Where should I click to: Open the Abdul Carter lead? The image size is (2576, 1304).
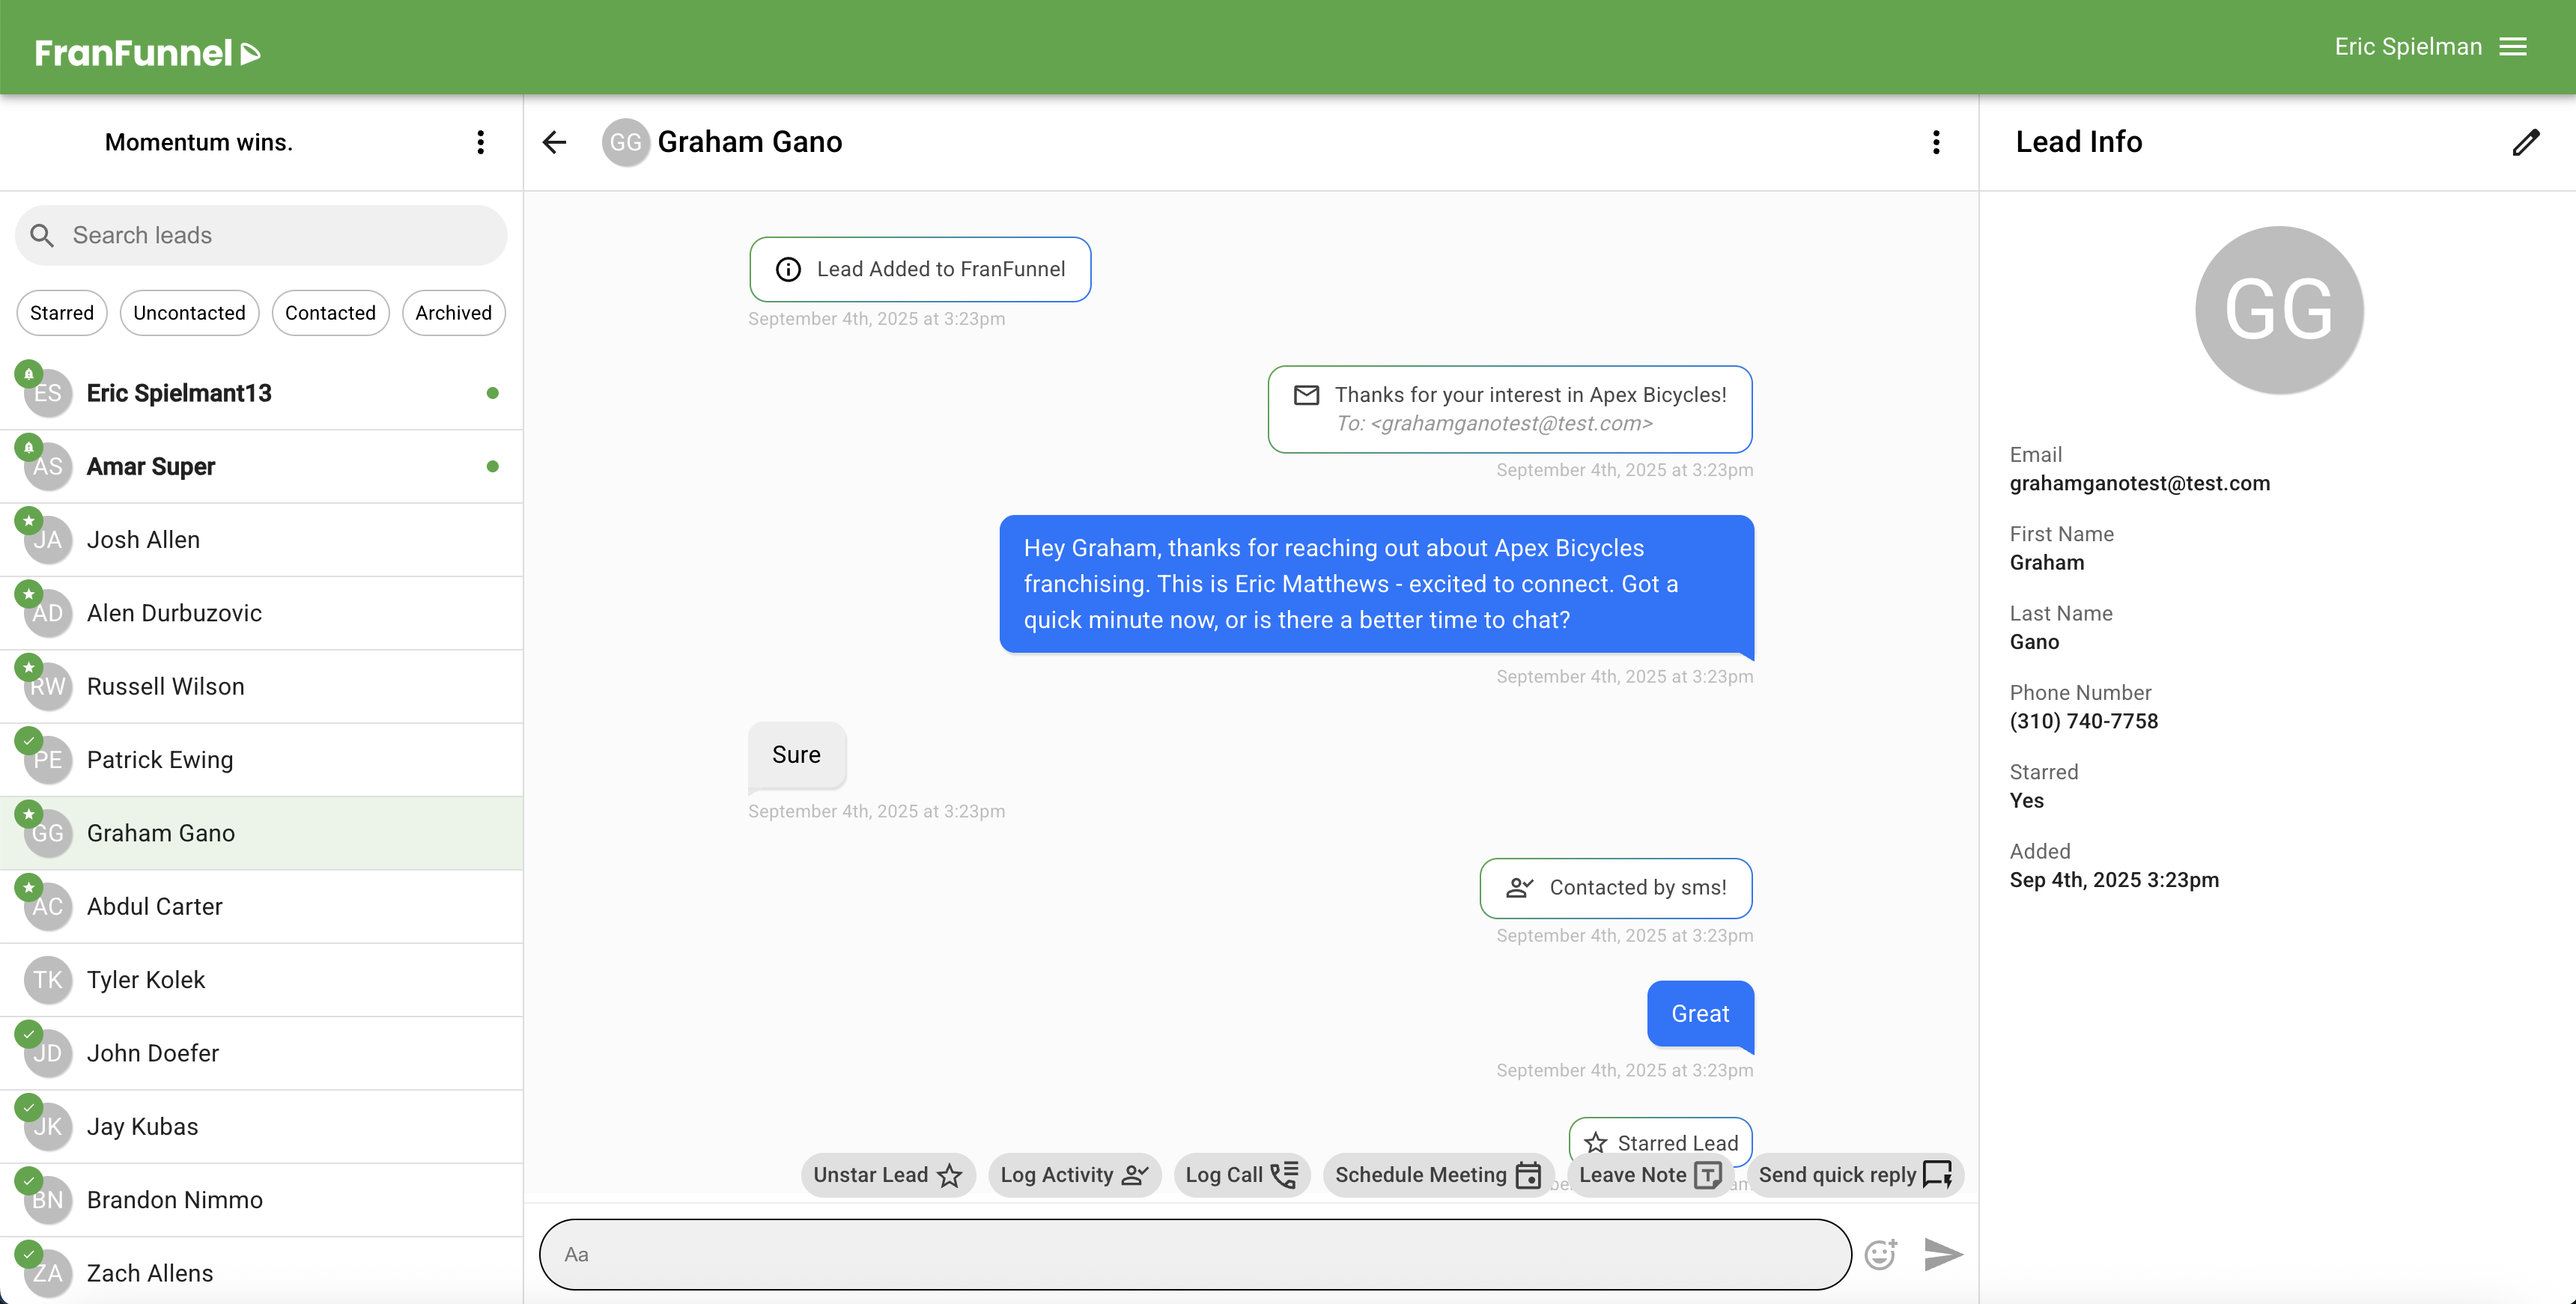tap(261, 907)
